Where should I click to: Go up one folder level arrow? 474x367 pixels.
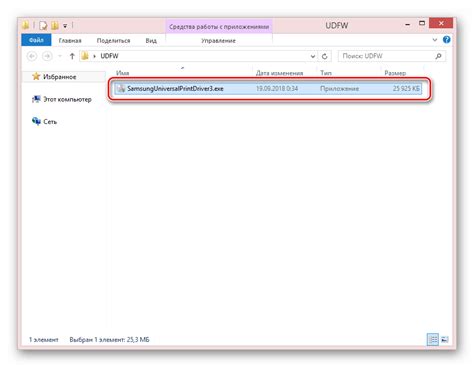click(72, 56)
